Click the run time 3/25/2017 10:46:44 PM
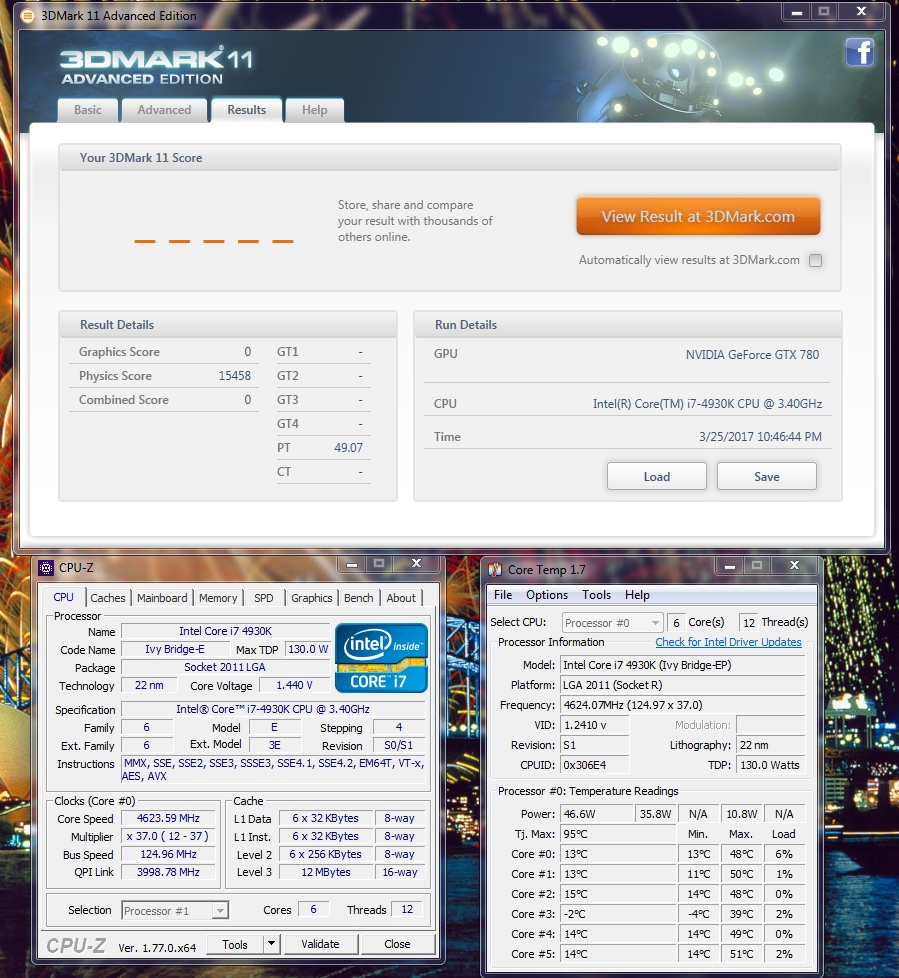Screen dimensions: 899x978 (760, 437)
